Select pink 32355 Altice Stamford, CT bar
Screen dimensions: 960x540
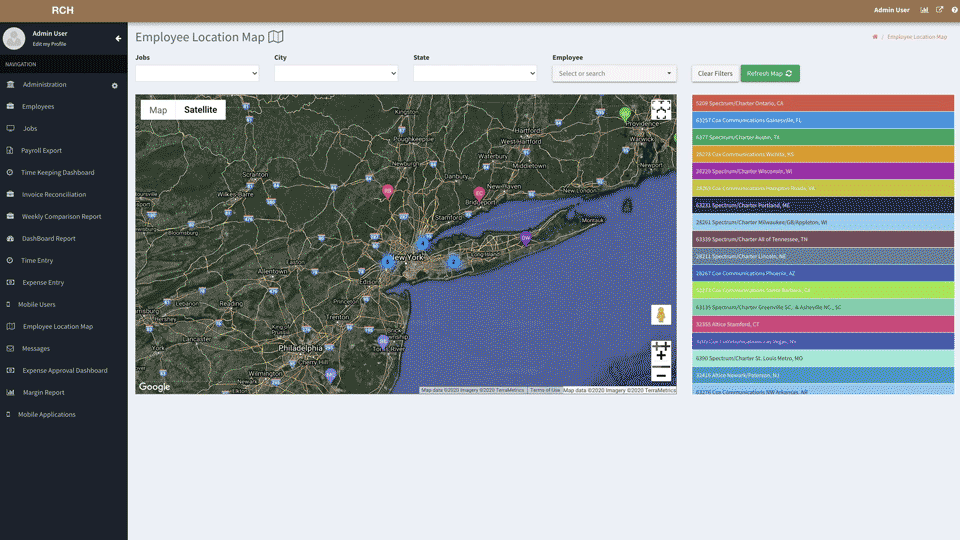[x=823, y=324]
